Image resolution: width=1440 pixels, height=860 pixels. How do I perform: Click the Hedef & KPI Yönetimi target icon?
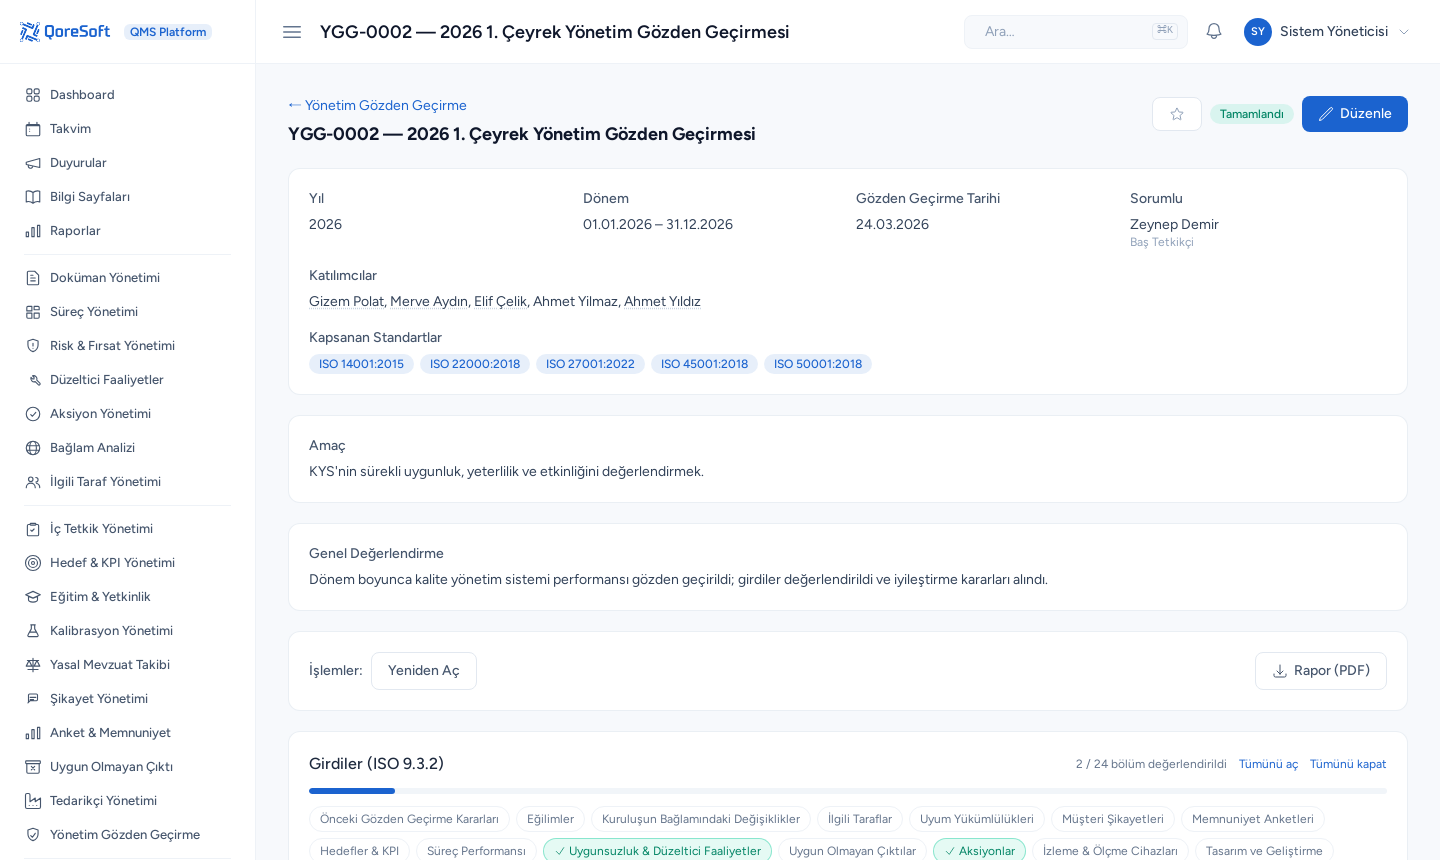point(33,563)
